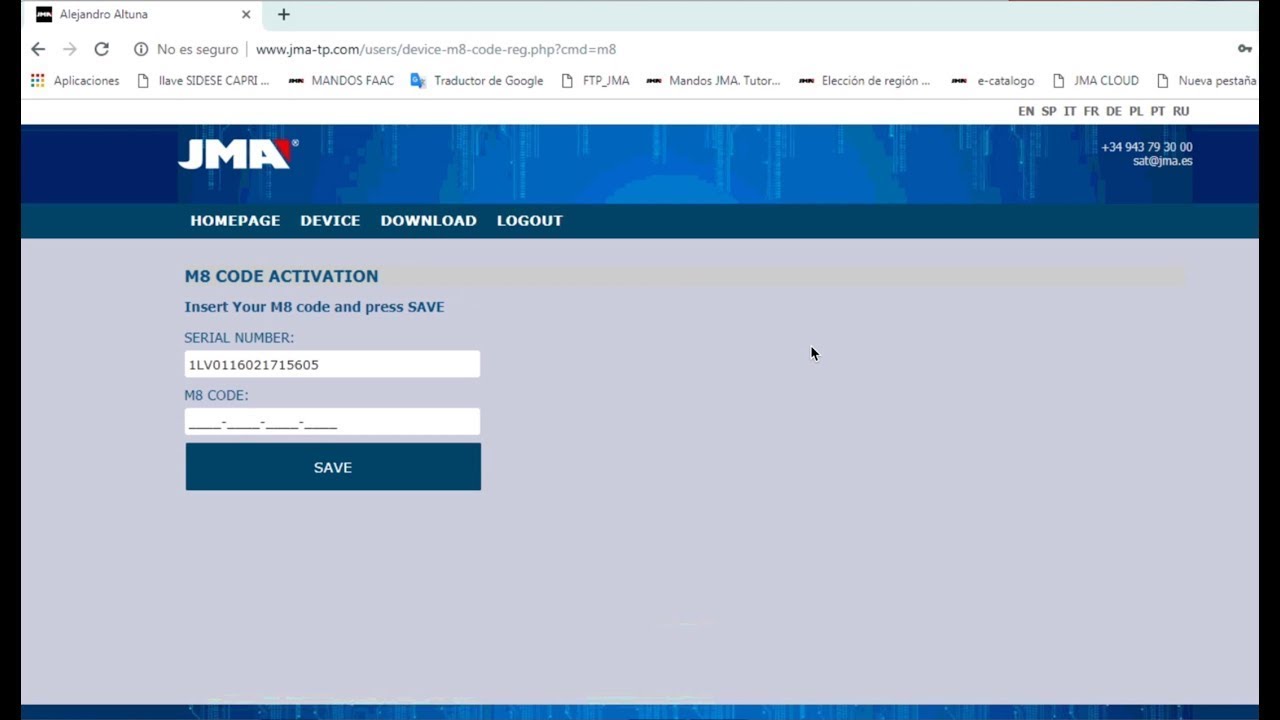Open the e-catalogo bookmark
1280x720 pixels.
point(993,80)
